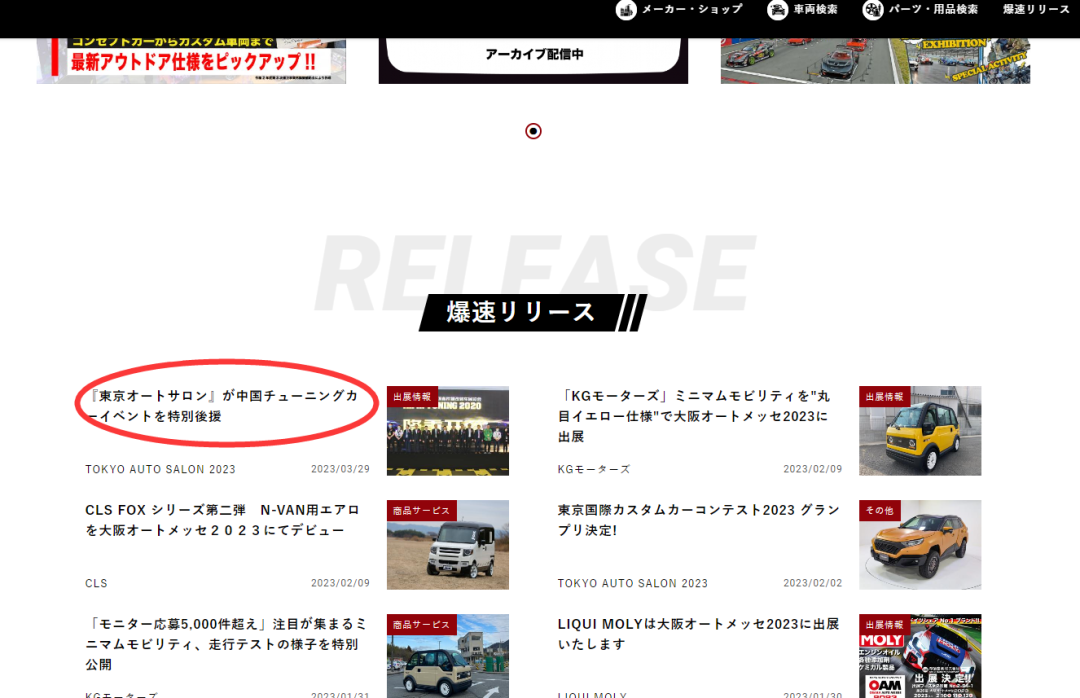Open the アーカイブ配信中 banner

pyautogui.click(x=533, y=61)
